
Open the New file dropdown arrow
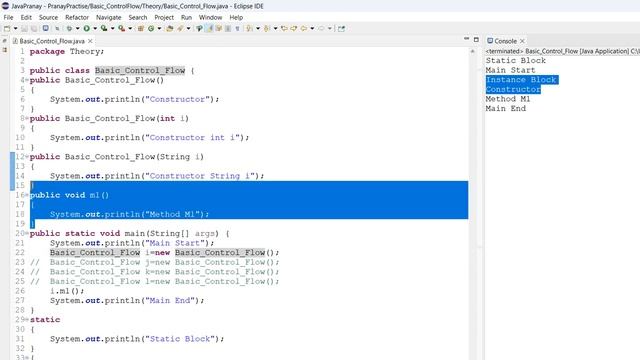click(x=16, y=29)
